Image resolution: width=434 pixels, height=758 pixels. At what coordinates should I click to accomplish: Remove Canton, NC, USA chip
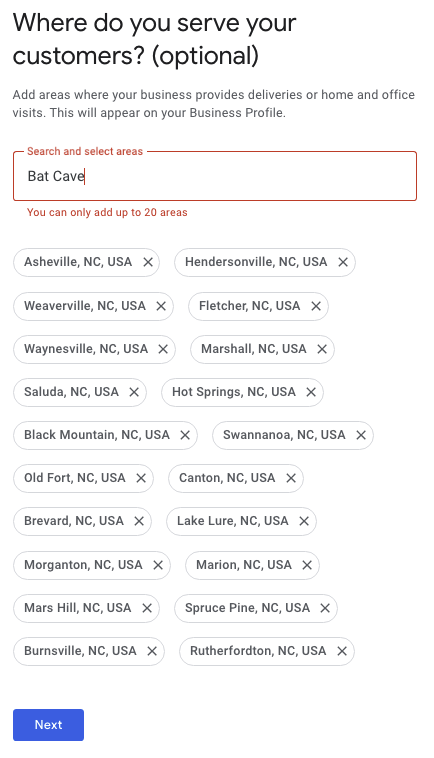[x=291, y=478]
